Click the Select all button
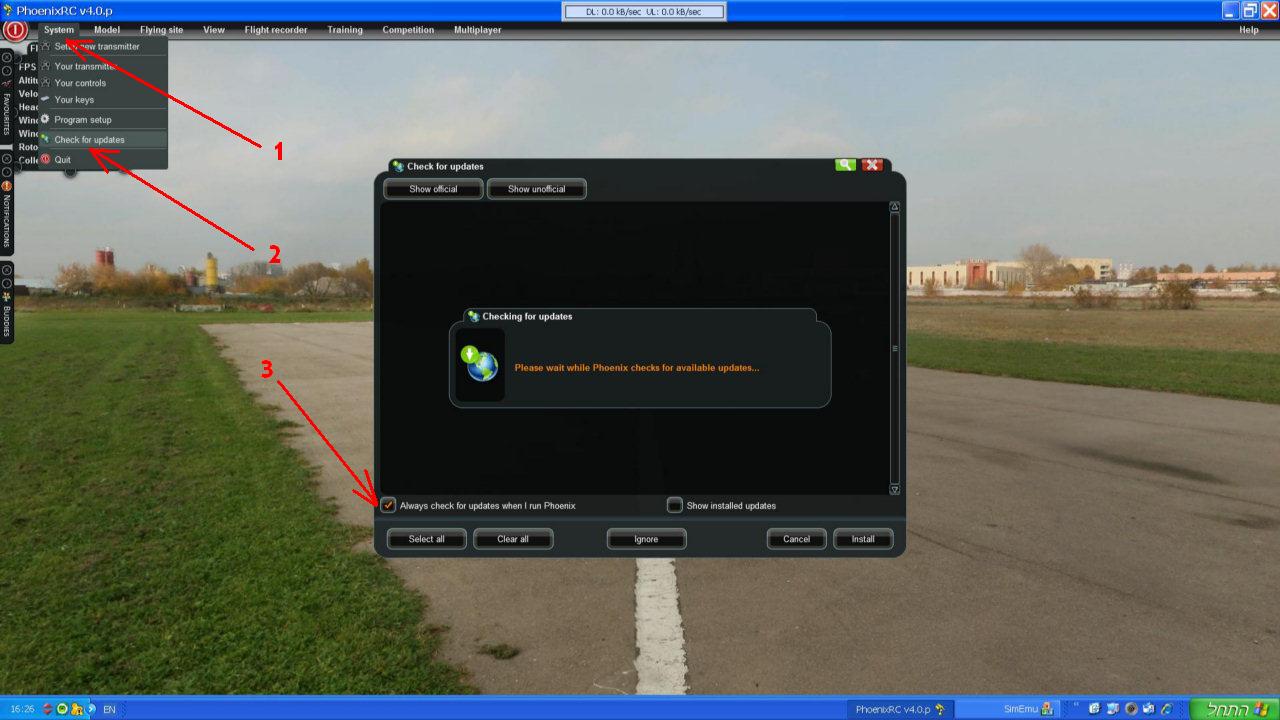The image size is (1280, 720). coord(426,539)
